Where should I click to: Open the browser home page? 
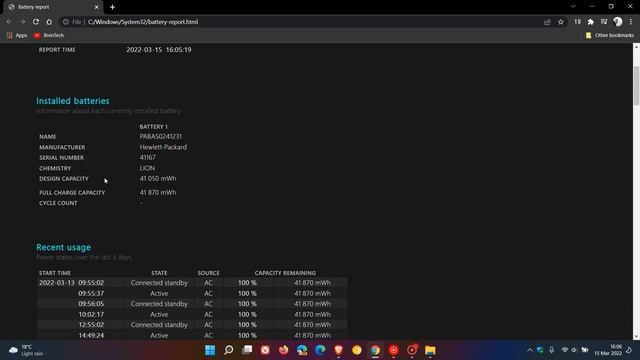(49, 22)
